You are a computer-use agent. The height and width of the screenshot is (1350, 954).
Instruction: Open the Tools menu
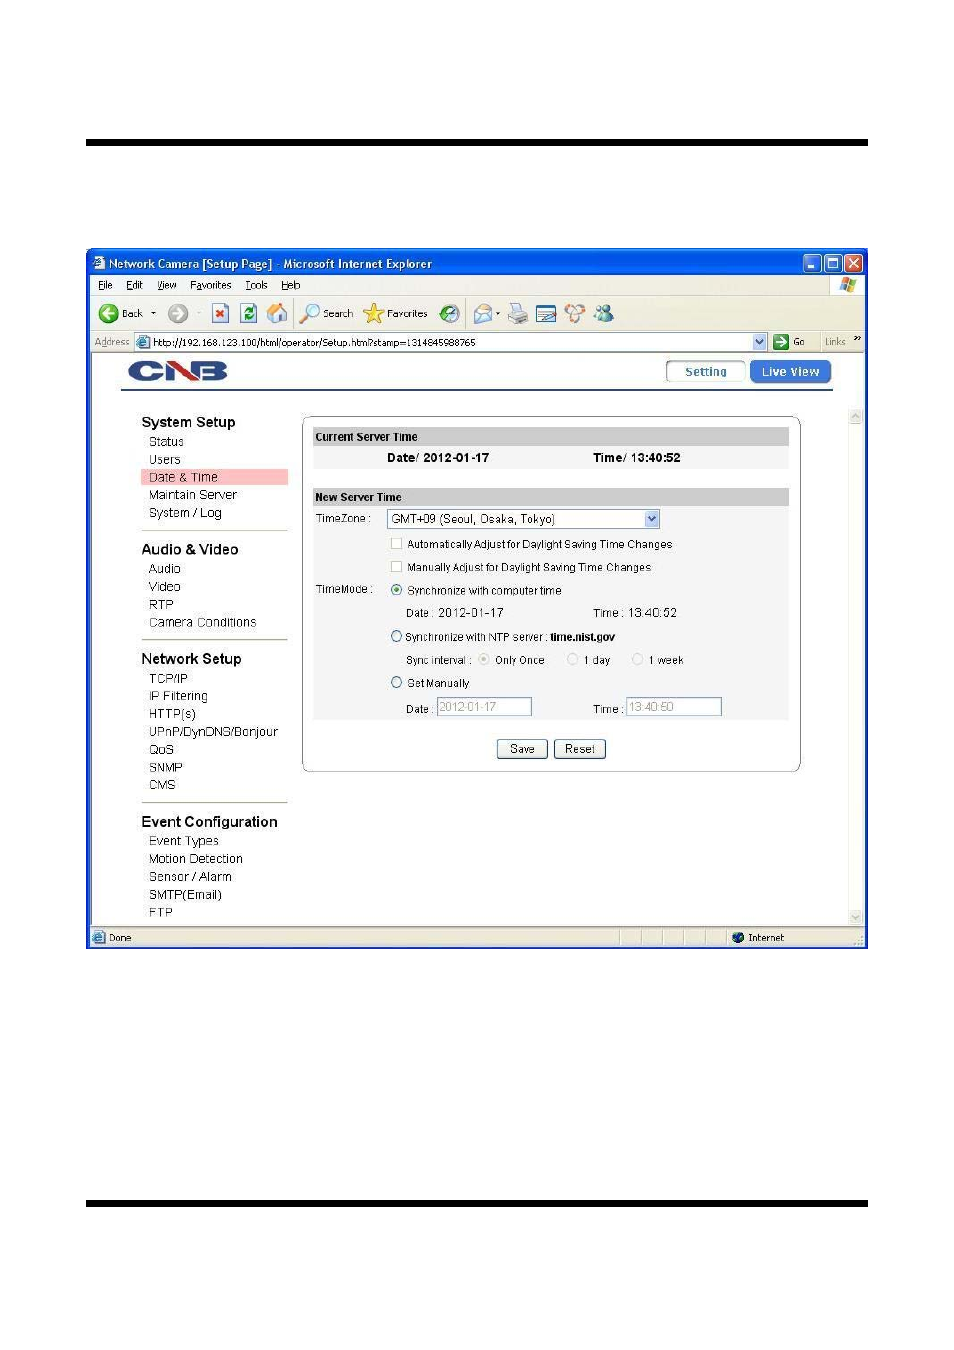click(256, 285)
